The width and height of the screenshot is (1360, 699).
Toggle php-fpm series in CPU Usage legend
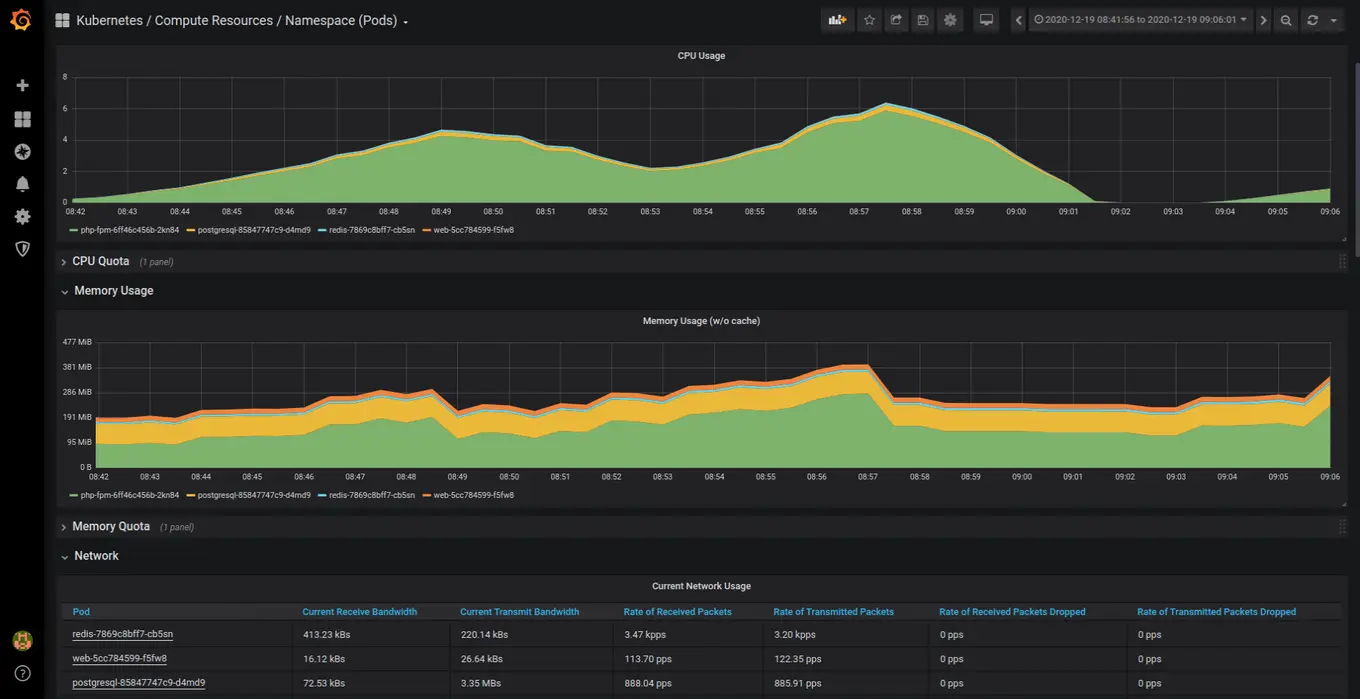point(130,230)
